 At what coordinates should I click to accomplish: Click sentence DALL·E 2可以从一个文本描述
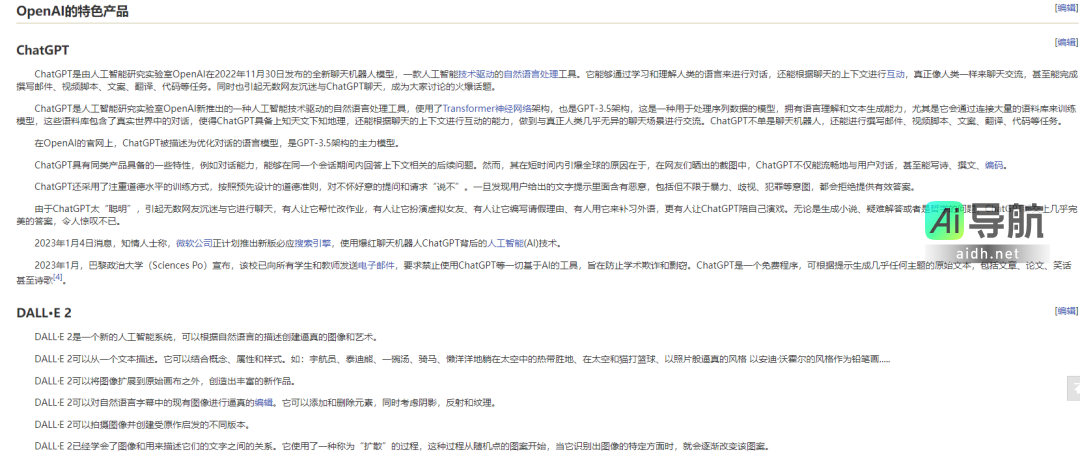coord(462,360)
